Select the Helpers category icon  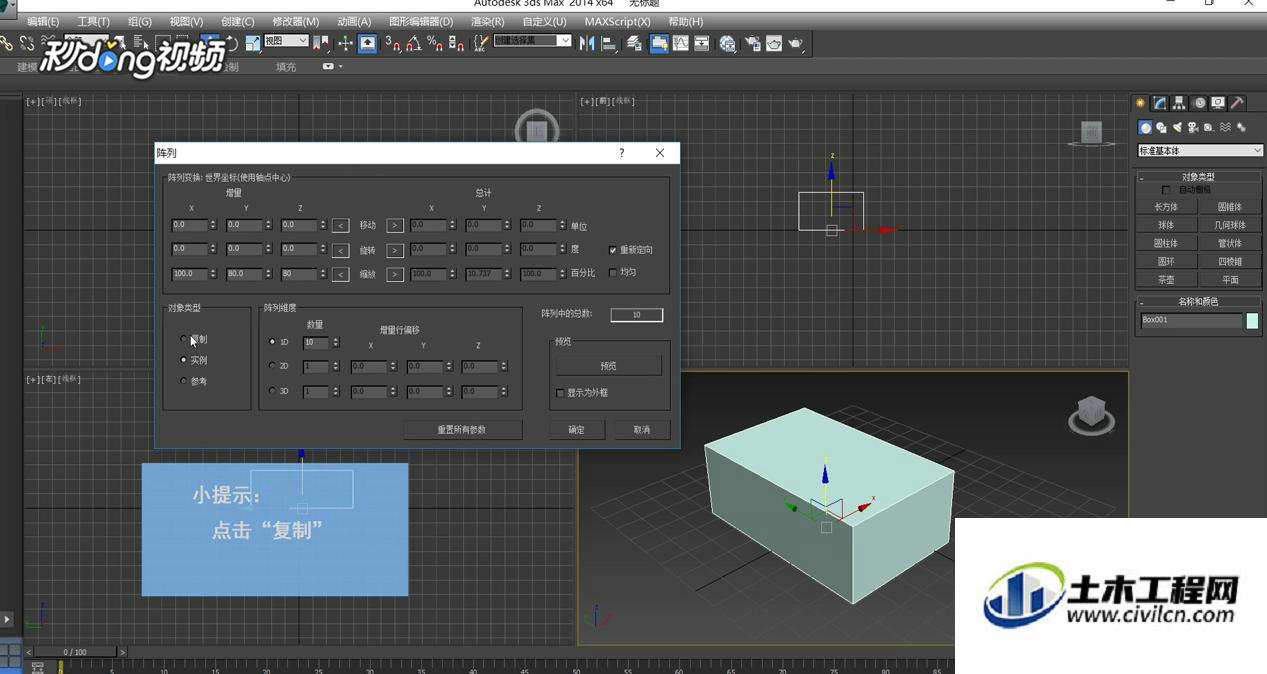pos(1209,127)
